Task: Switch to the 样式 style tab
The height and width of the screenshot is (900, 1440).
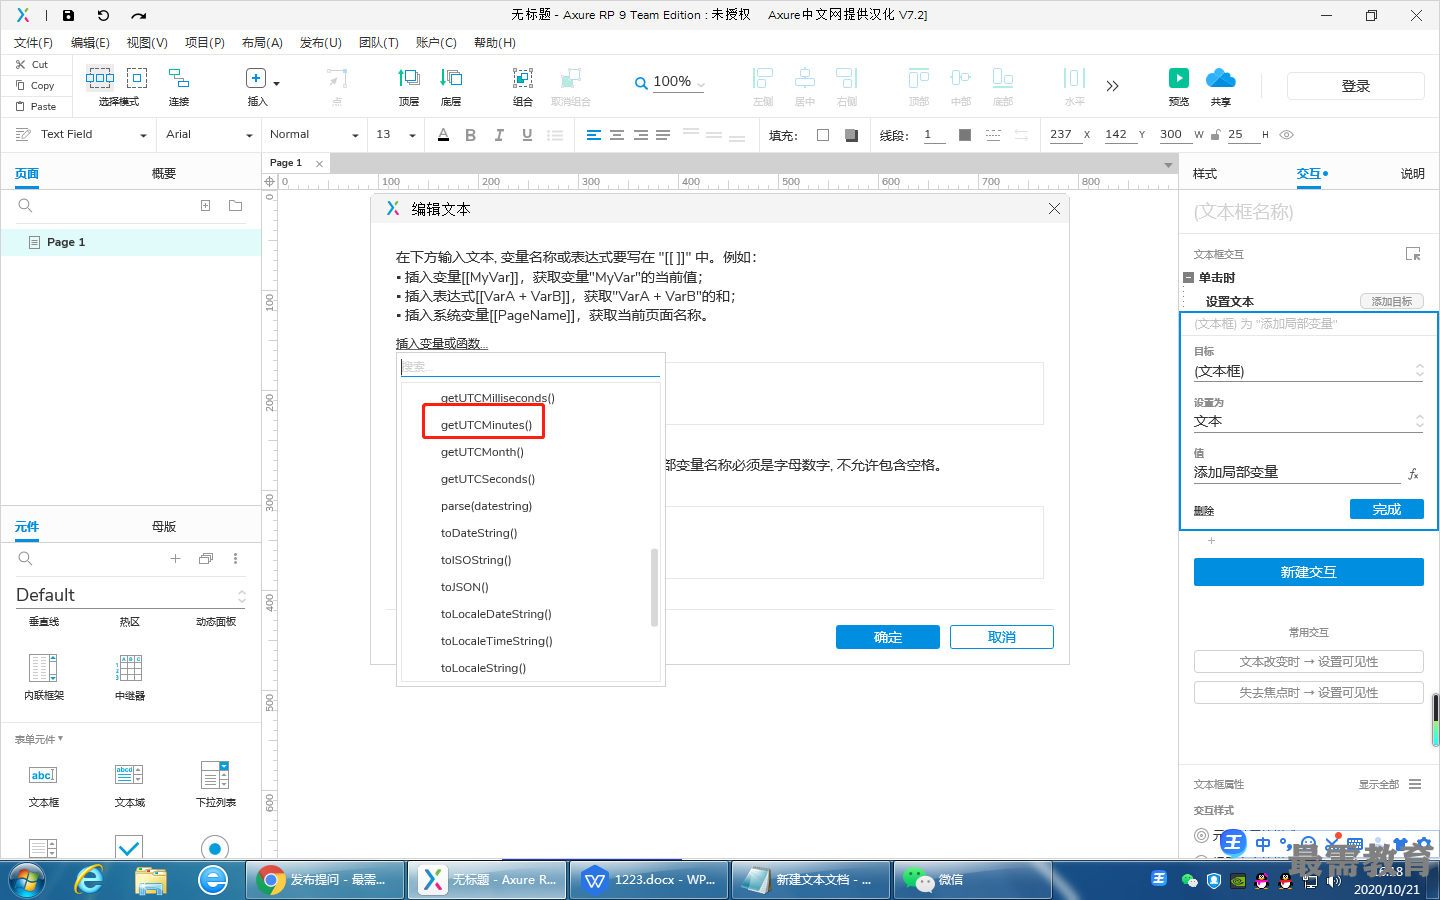Action: pos(1205,174)
